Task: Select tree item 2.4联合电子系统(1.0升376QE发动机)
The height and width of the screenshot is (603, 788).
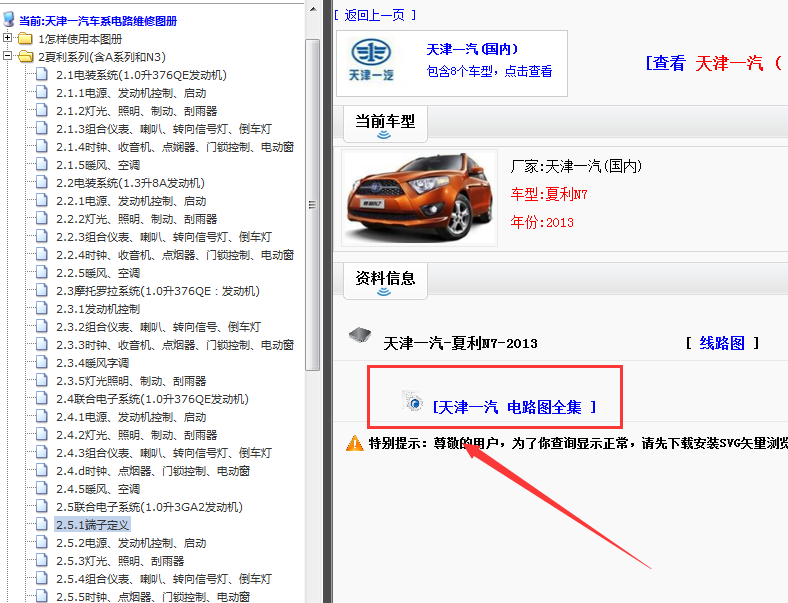Action: (x=152, y=399)
